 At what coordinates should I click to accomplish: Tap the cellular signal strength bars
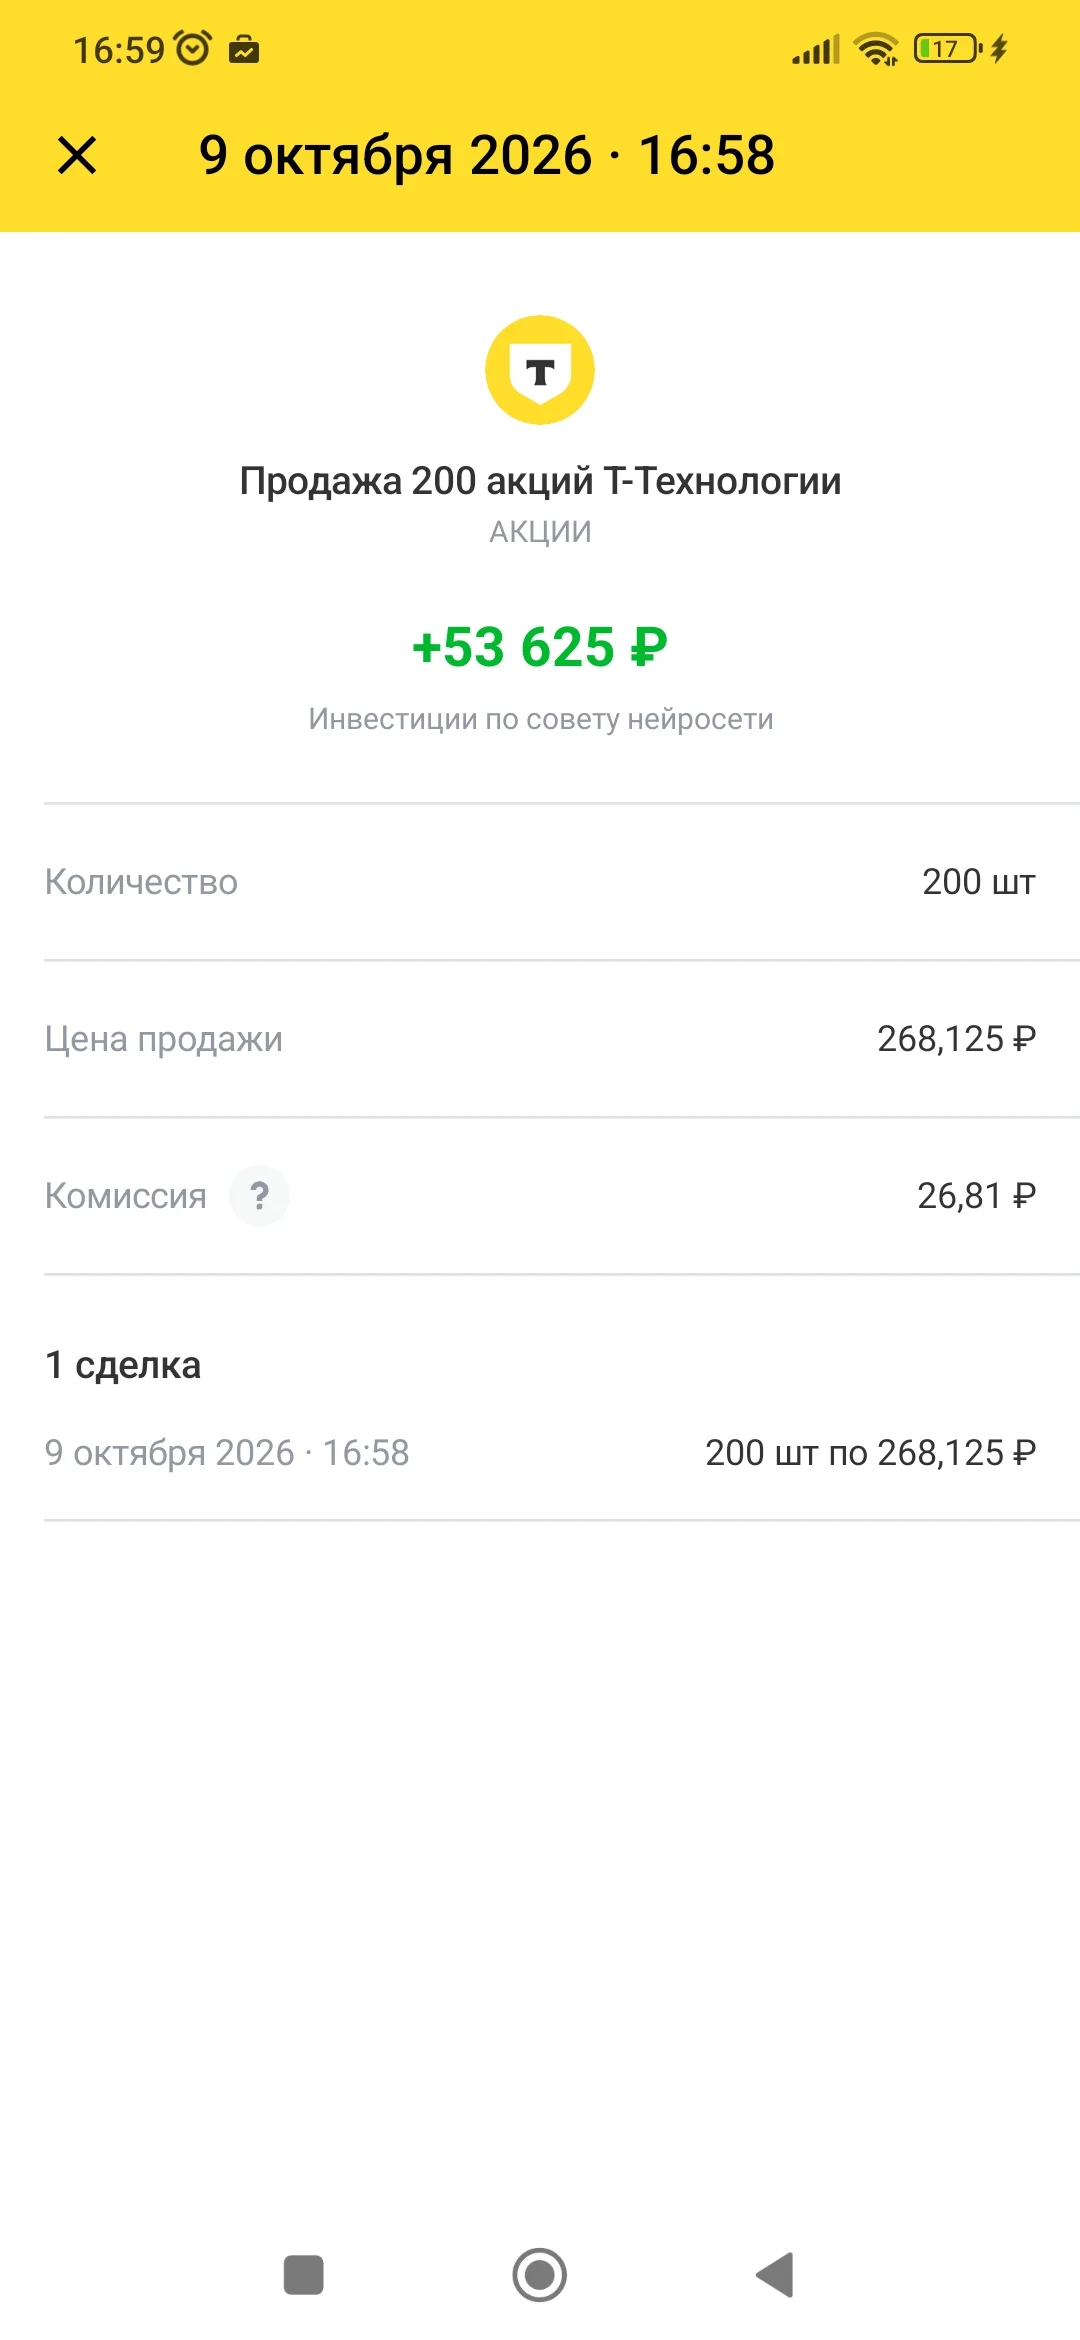click(x=816, y=49)
